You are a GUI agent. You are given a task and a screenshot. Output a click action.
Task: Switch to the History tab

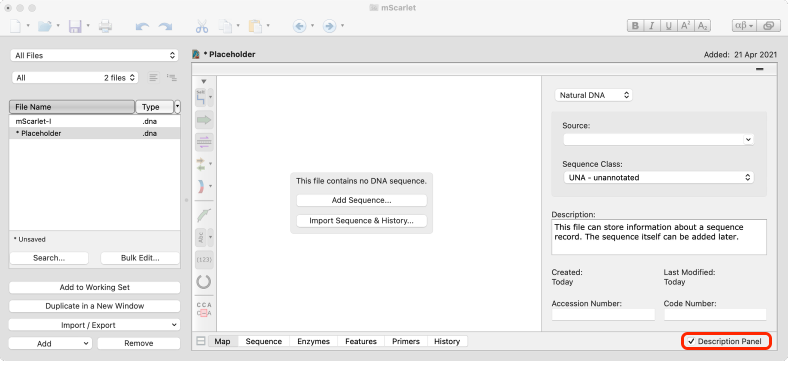tap(447, 341)
